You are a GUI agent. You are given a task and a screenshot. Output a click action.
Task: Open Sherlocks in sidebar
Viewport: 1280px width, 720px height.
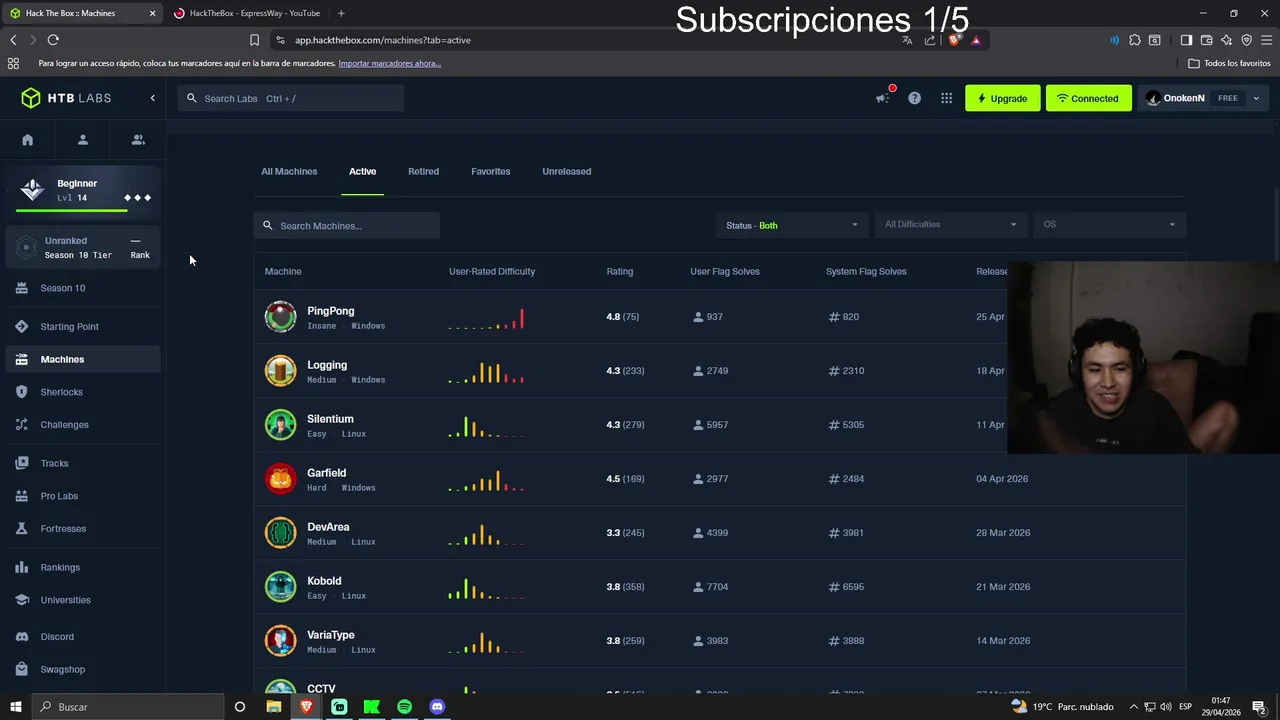pos(82,392)
